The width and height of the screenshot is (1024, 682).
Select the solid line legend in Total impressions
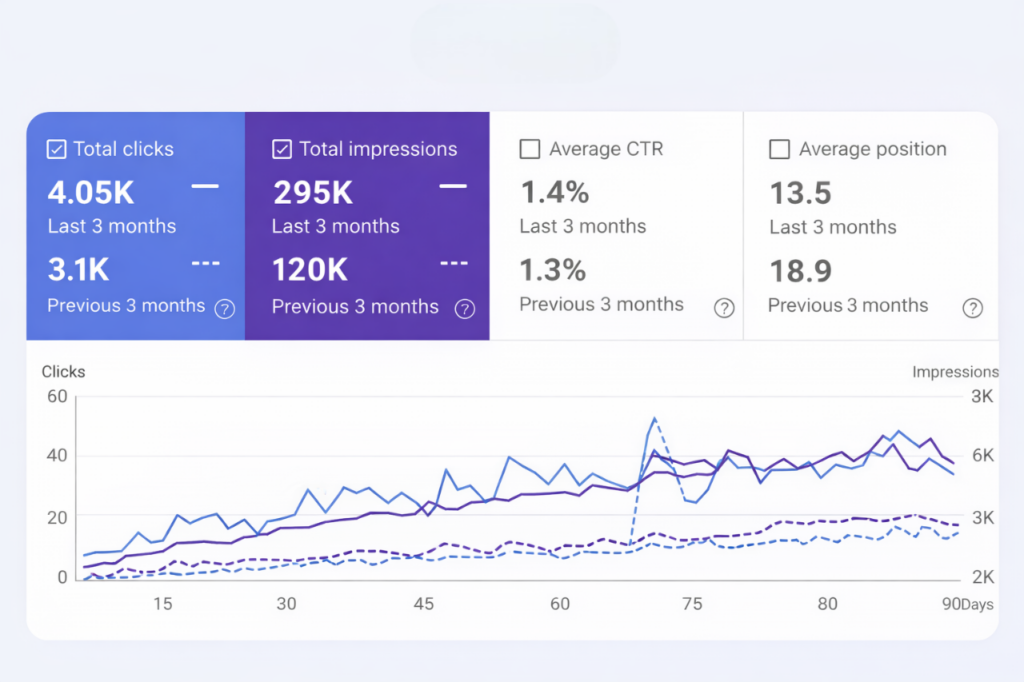[453, 186]
